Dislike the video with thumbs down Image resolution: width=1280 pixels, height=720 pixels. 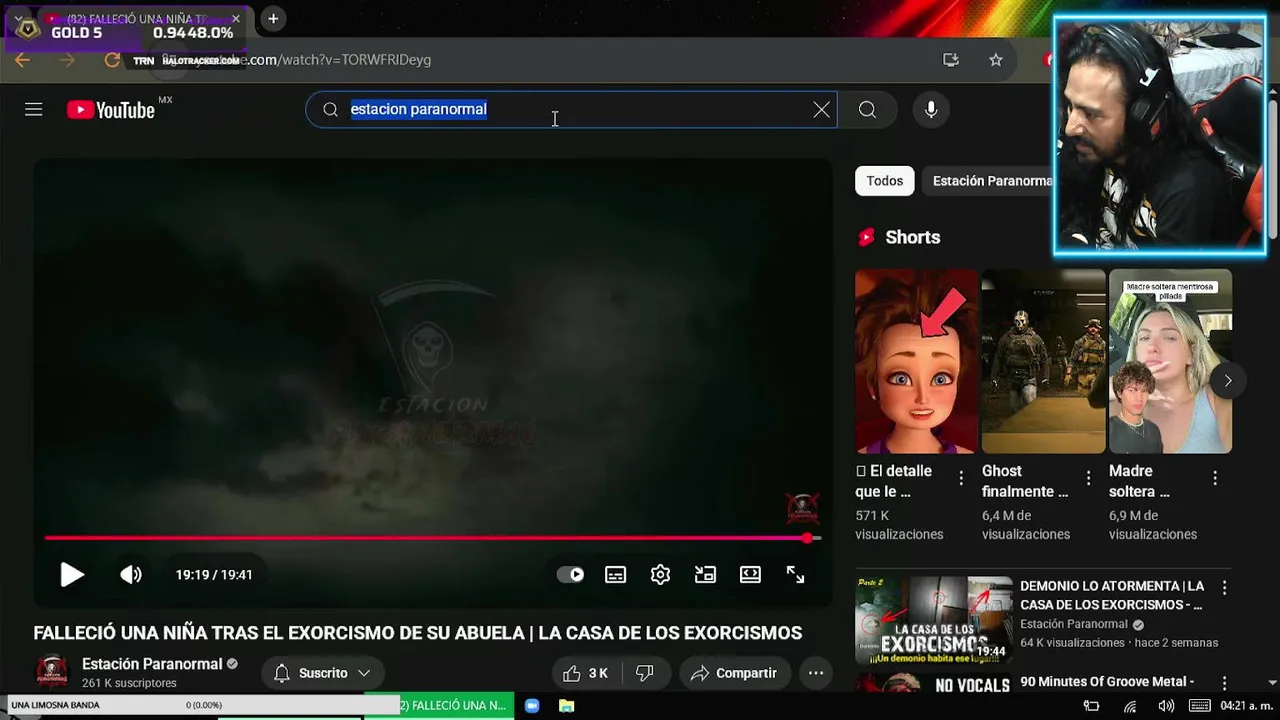pos(645,673)
